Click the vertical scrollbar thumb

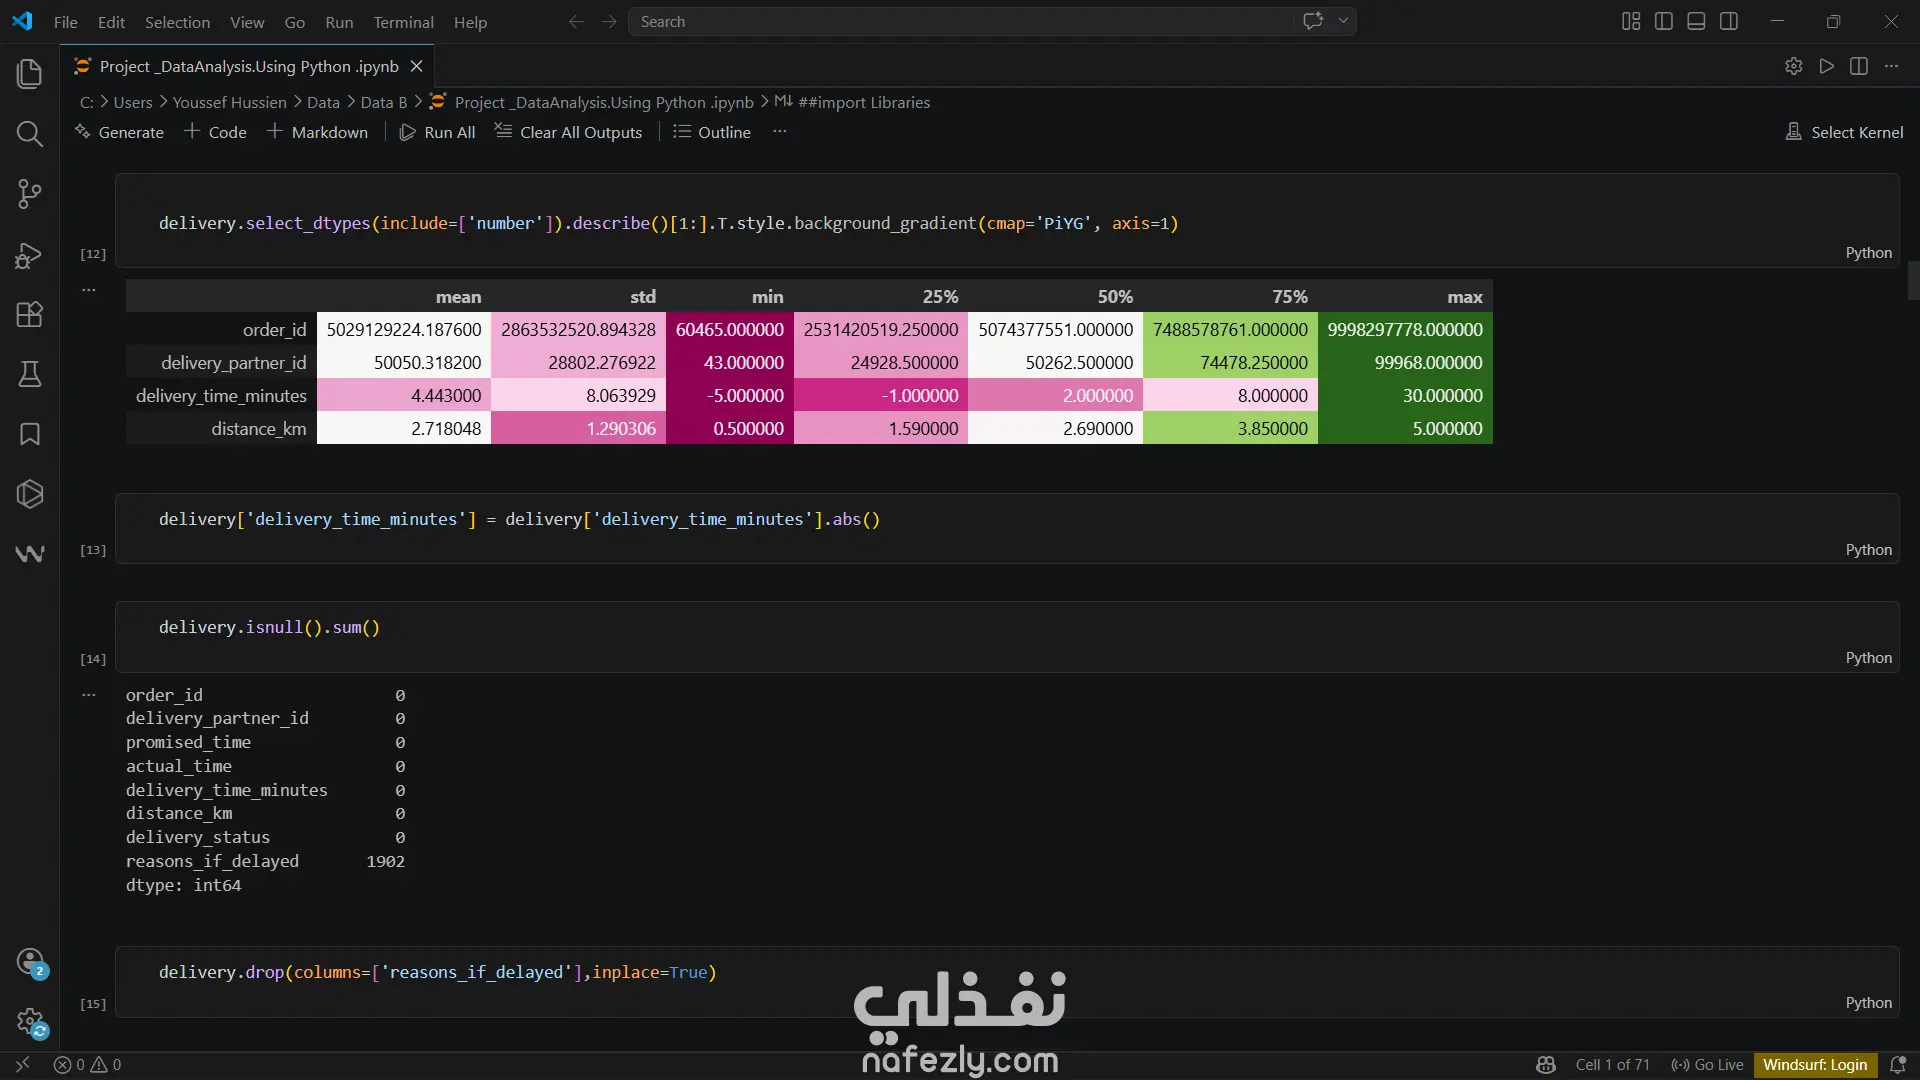point(1913,280)
